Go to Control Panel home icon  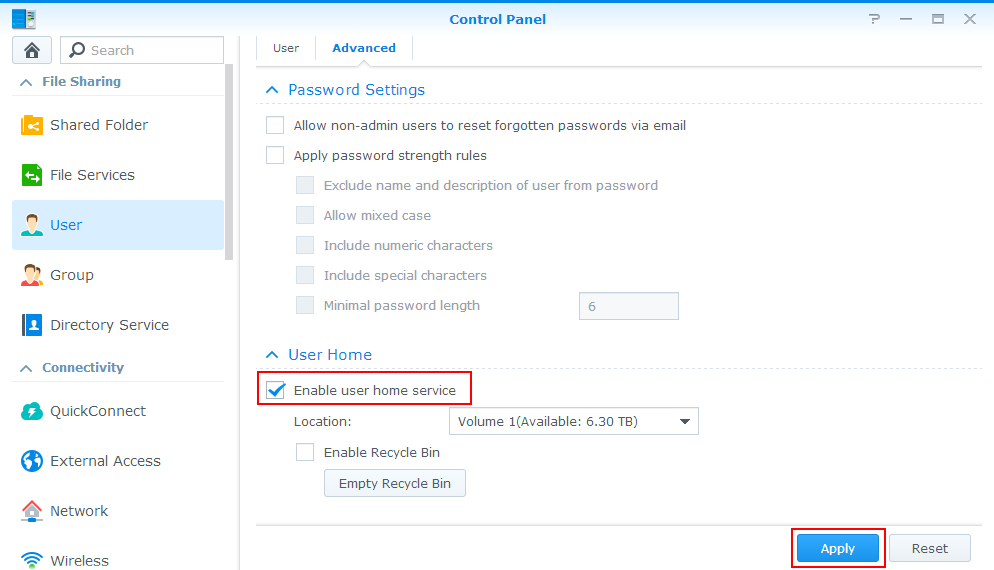click(32, 50)
